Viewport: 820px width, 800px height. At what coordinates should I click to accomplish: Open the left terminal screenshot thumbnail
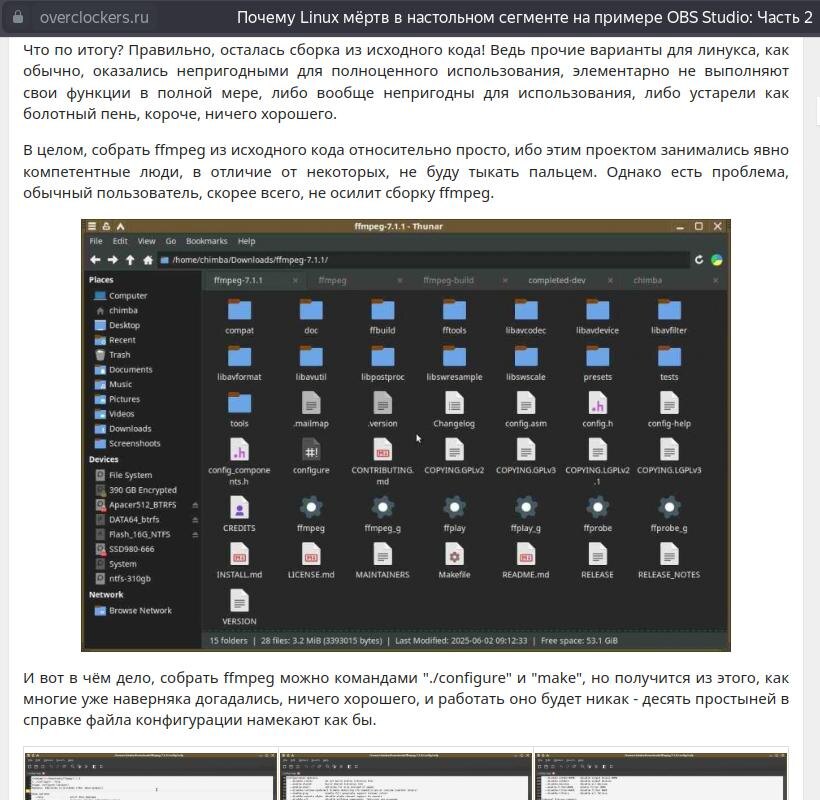point(151,776)
